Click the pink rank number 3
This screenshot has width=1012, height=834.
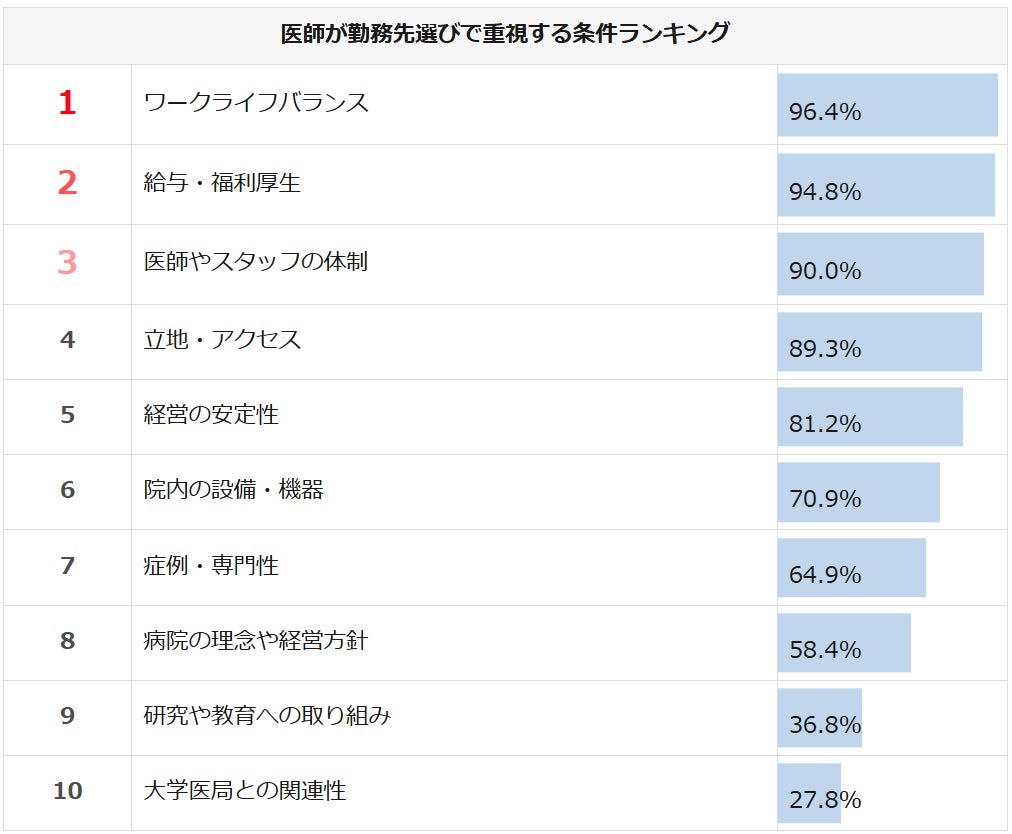[x=67, y=263]
